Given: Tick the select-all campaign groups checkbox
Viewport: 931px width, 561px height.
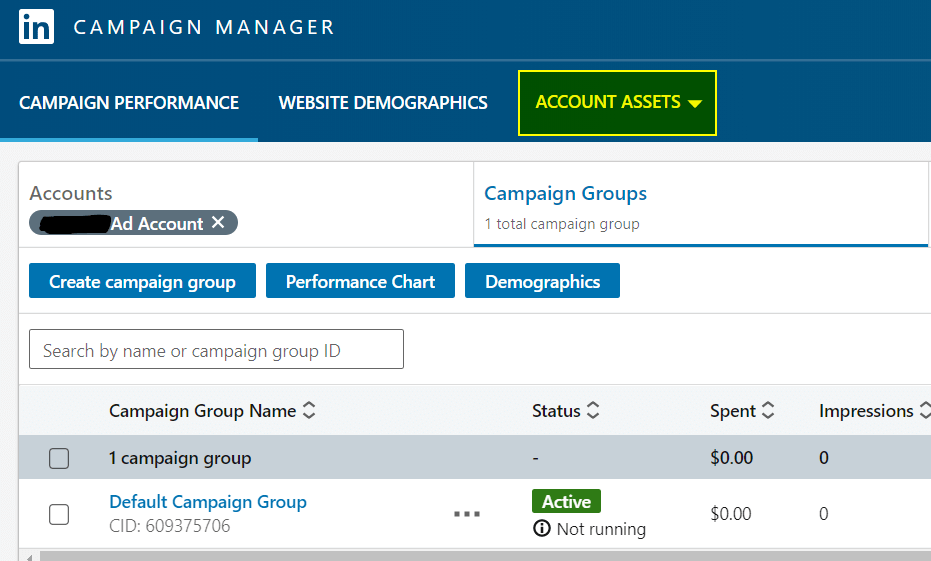Looking at the screenshot, I should click(59, 458).
